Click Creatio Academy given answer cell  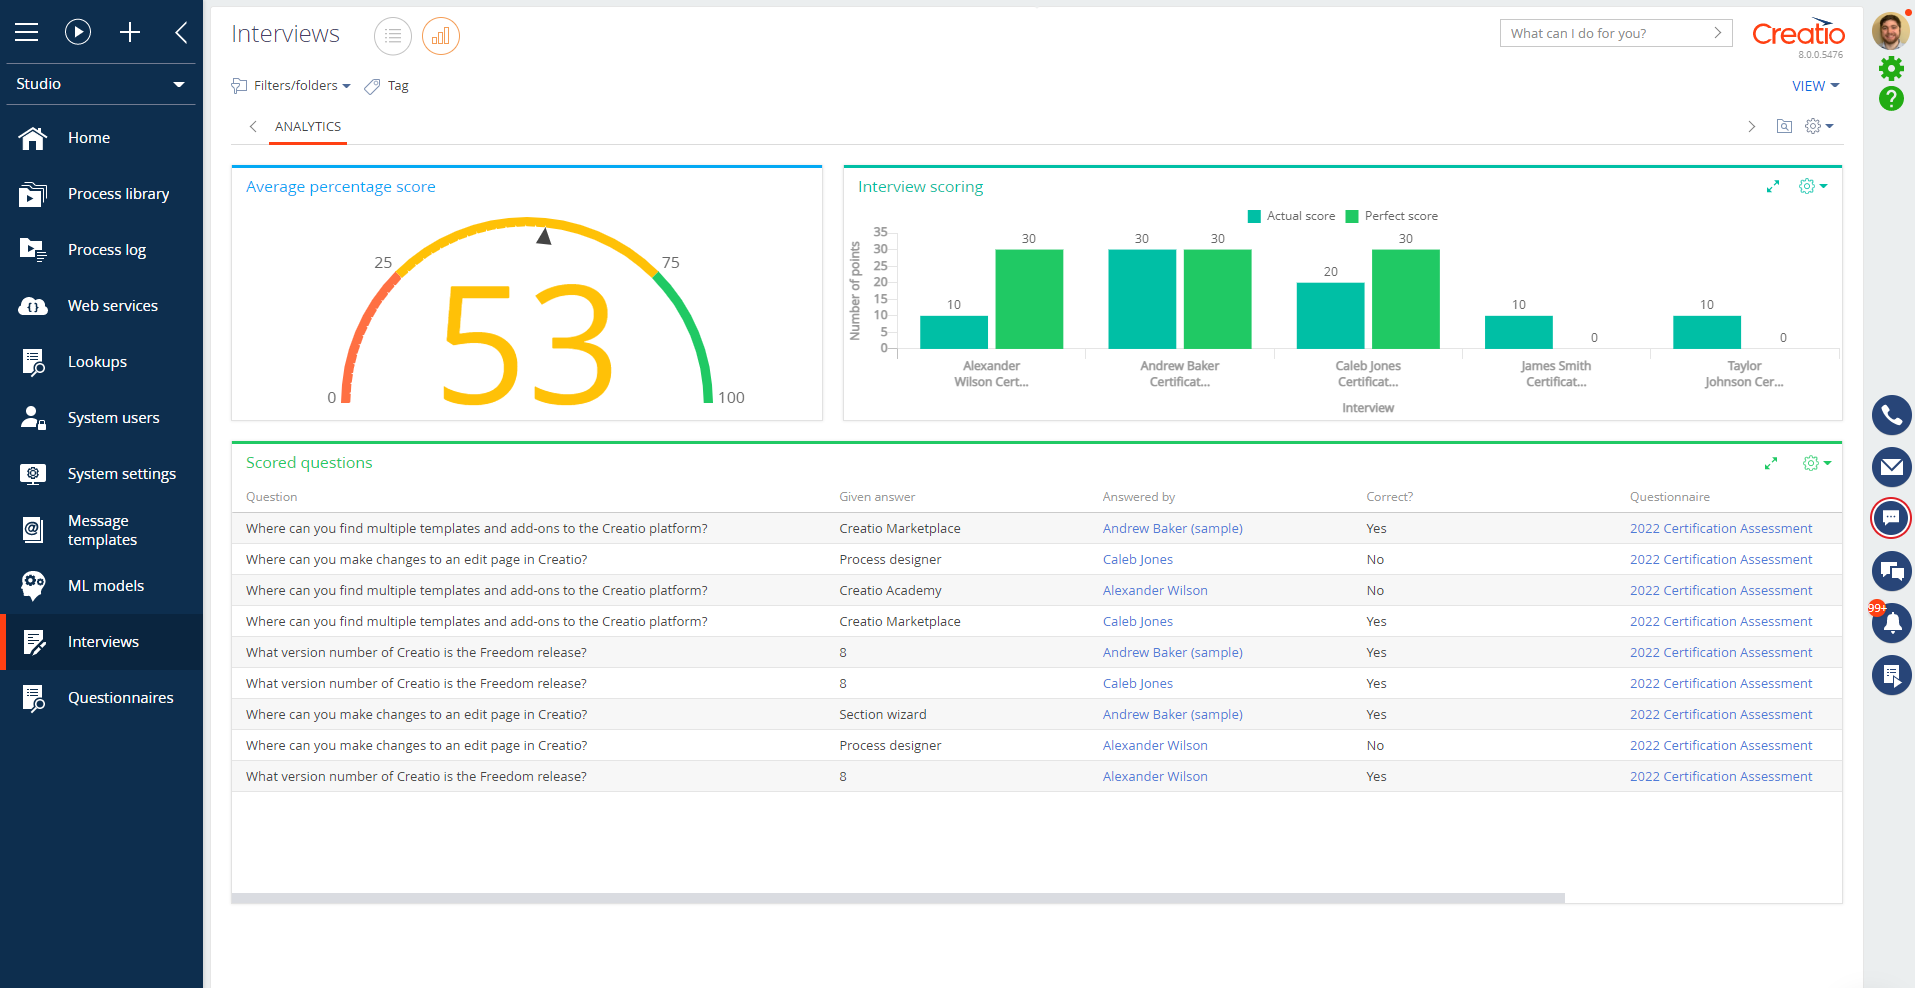click(x=890, y=591)
